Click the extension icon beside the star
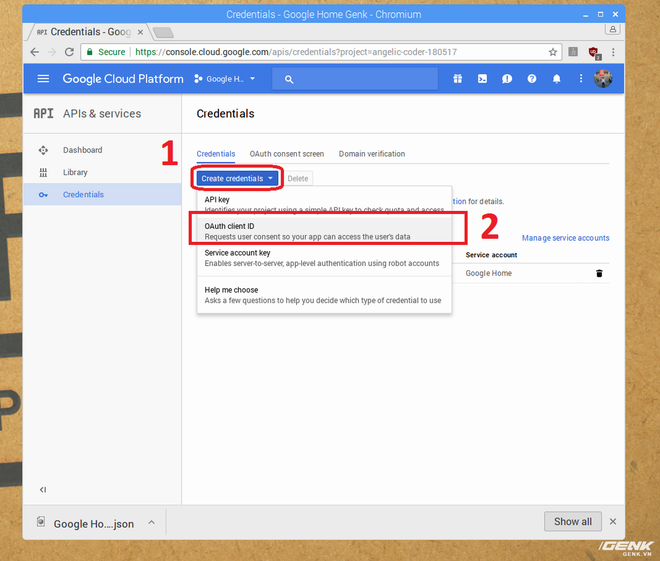Screen dimensions: 660x561 point(573,52)
